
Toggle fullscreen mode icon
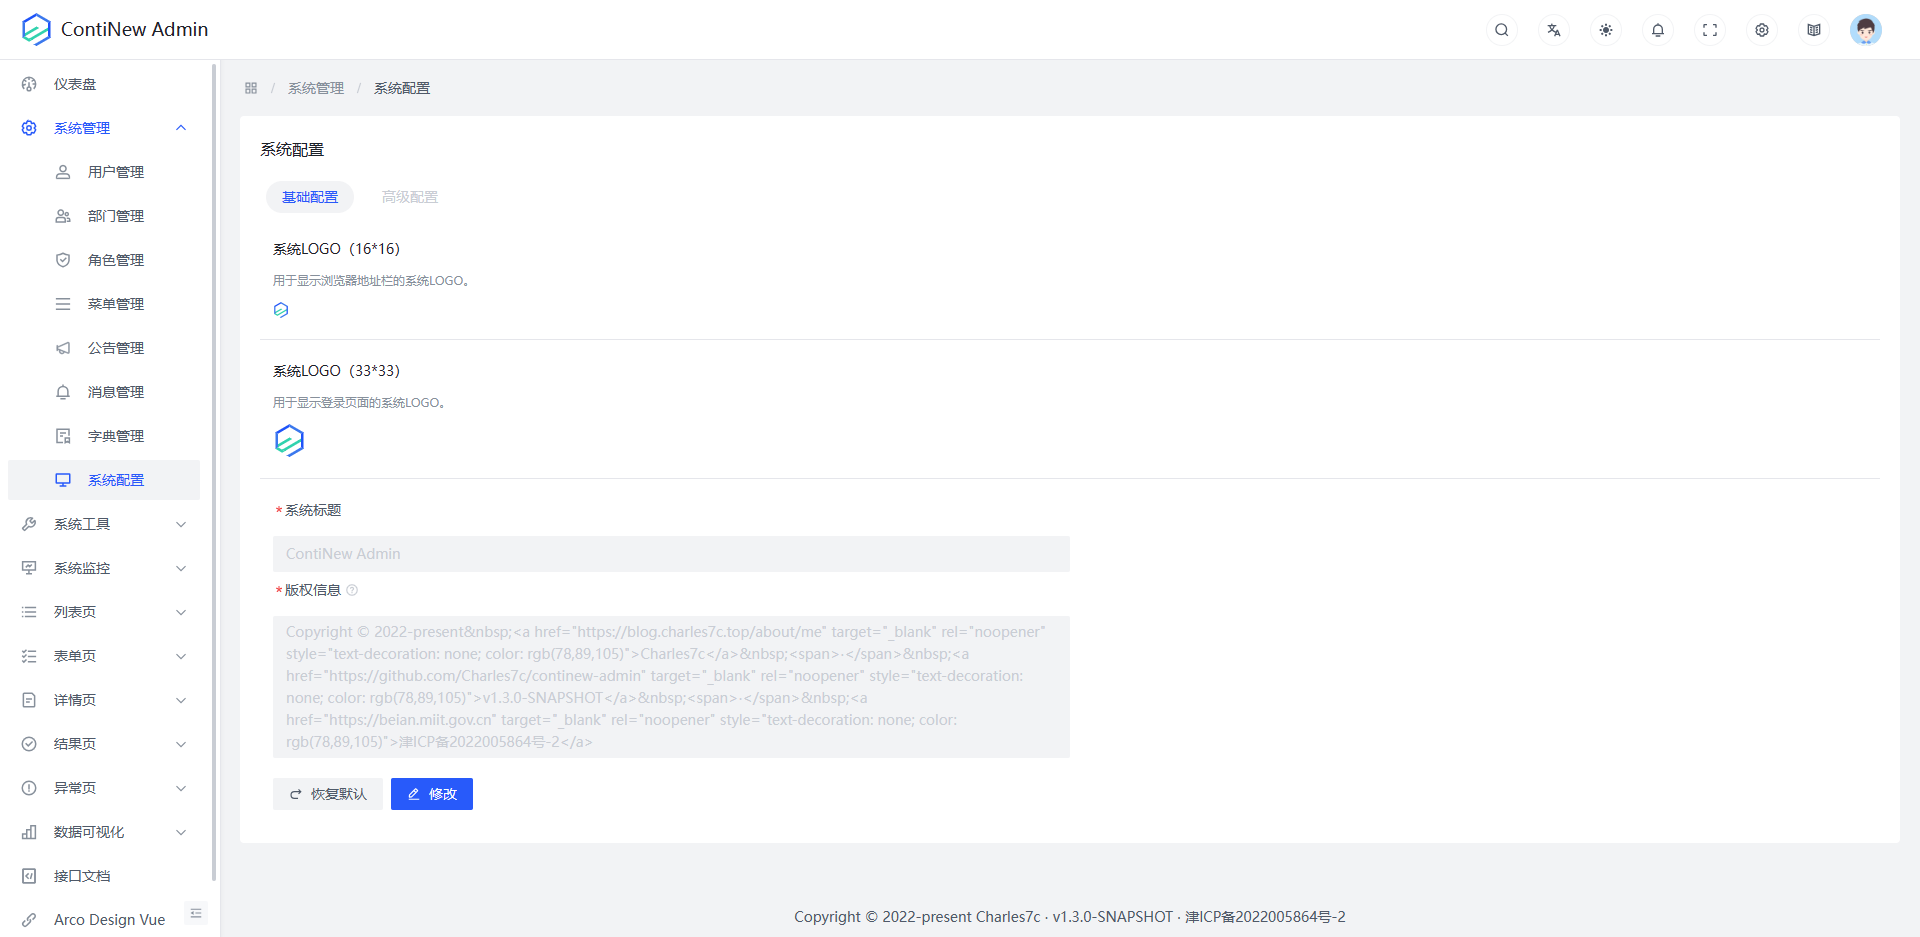(x=1709, y=30)
